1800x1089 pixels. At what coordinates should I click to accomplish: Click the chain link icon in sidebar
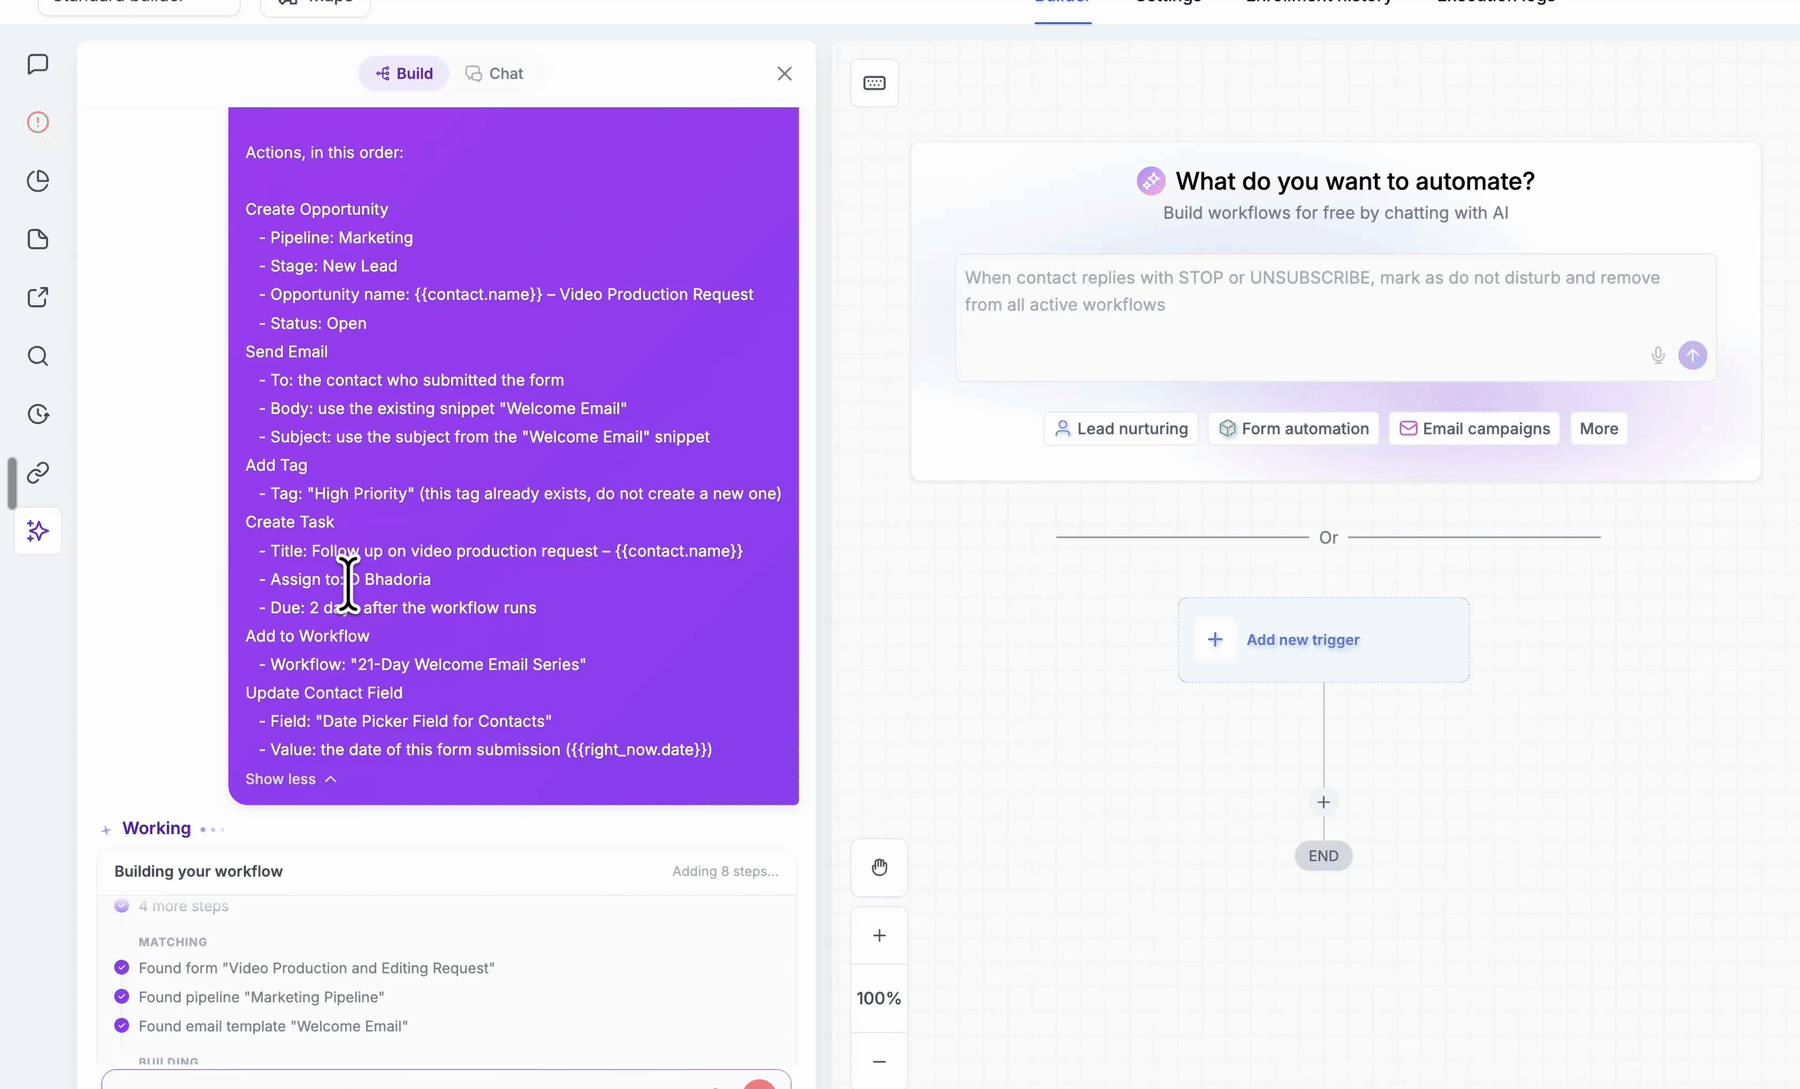38,472
